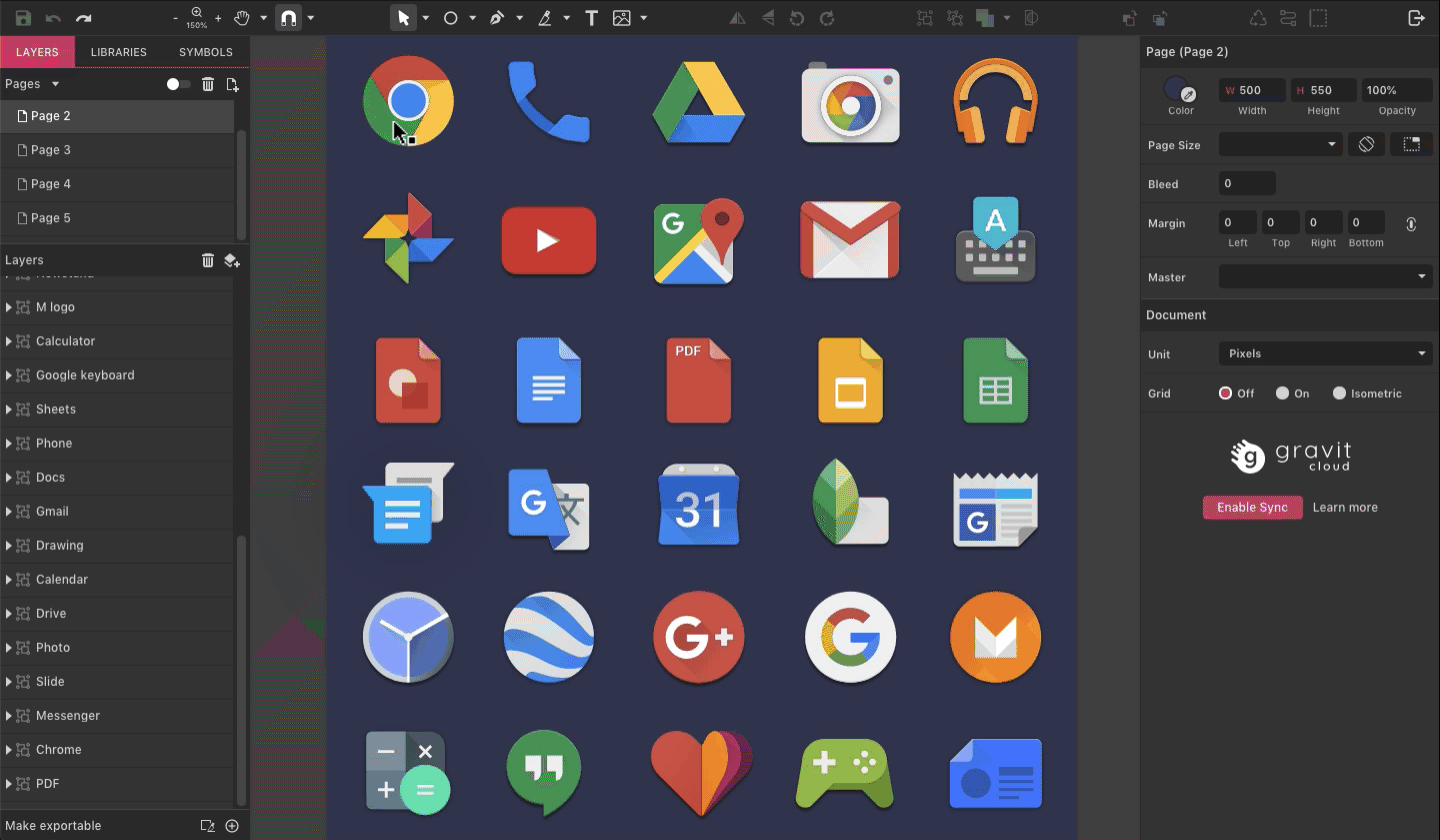This screenshot has width=1440, height=840.
Task: Click Export document icon at top right
Action: pos(1419,17)
